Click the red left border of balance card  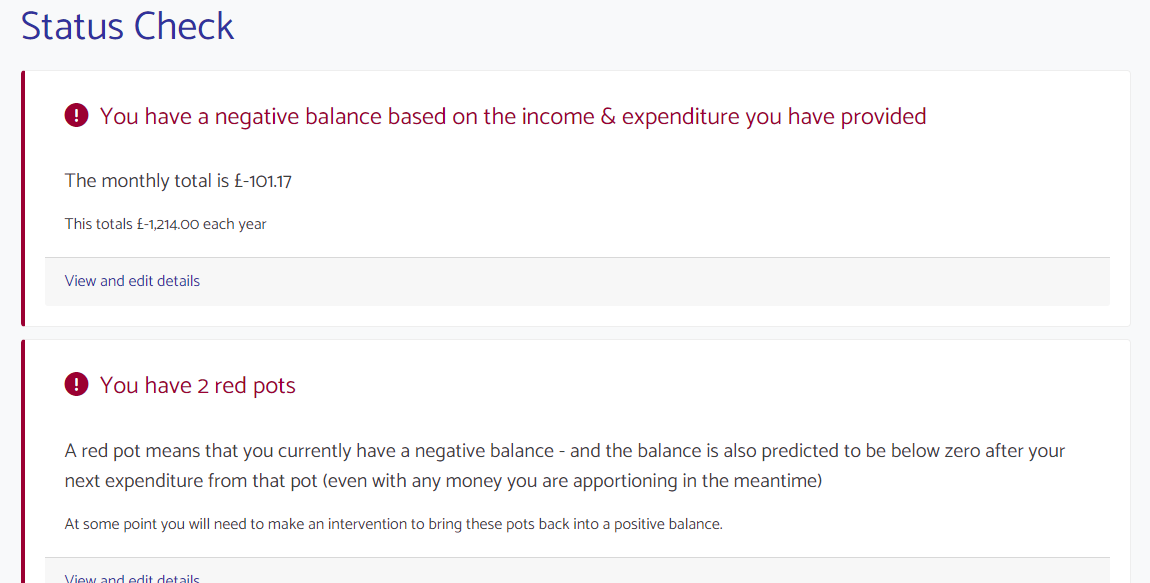click(x=23, y=198)
